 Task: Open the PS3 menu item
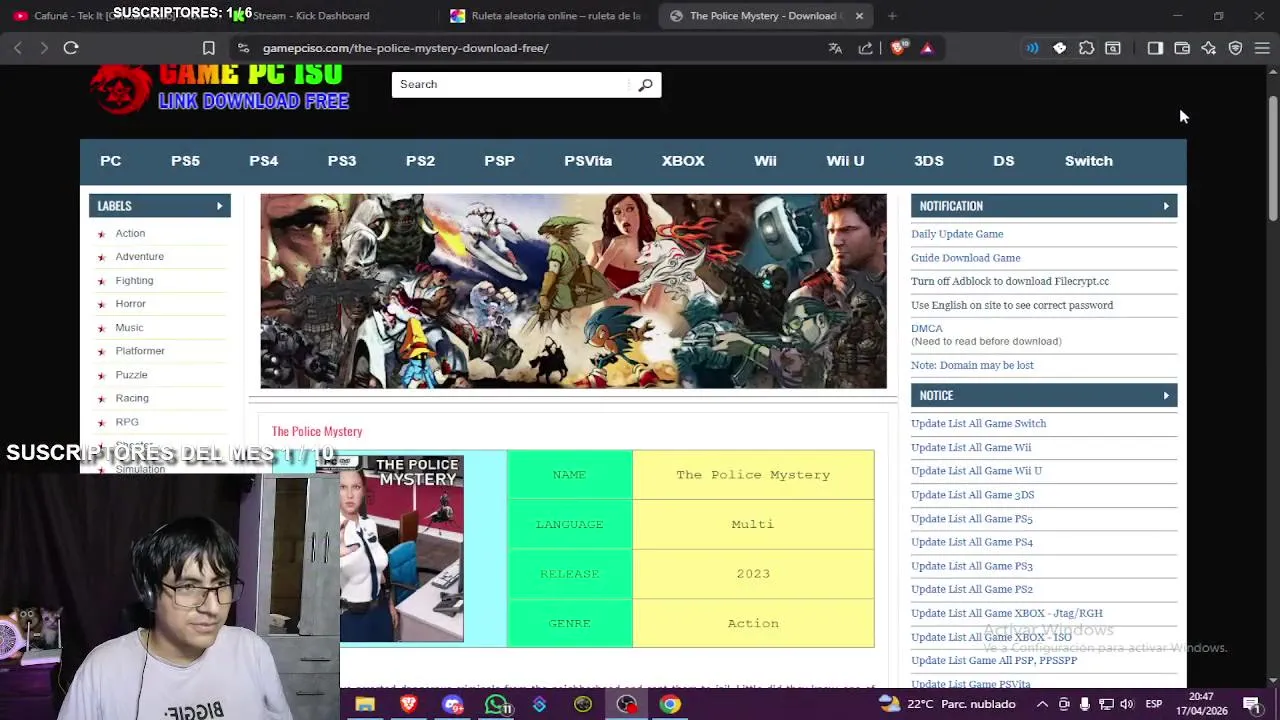[342, 161]
